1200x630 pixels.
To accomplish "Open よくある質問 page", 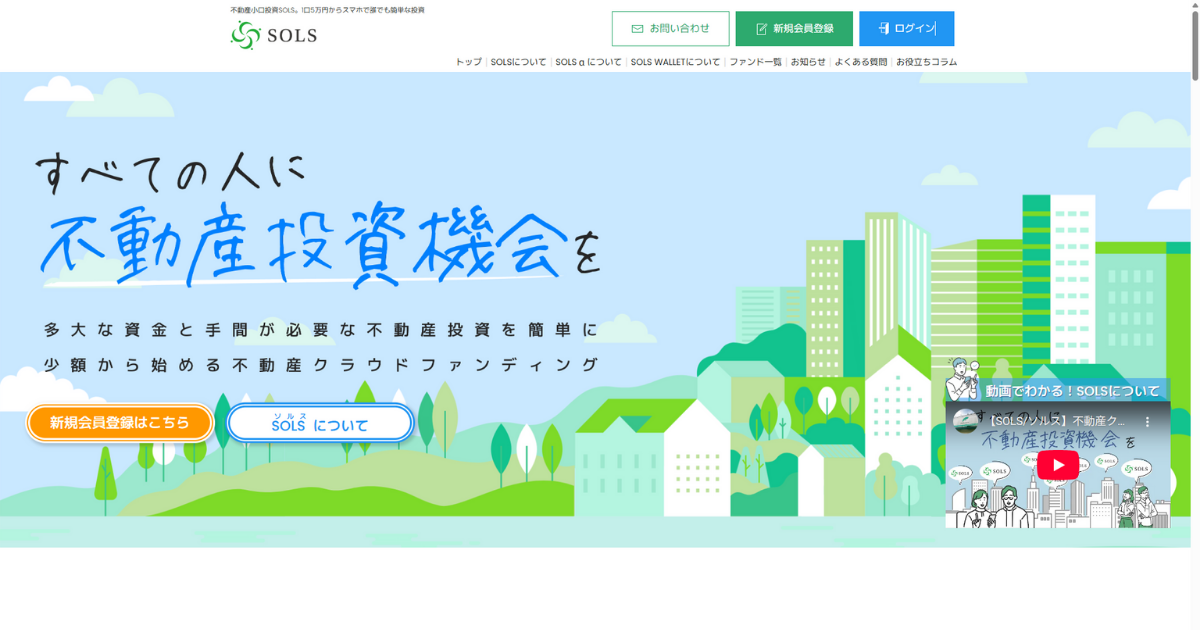I will 860,62.
